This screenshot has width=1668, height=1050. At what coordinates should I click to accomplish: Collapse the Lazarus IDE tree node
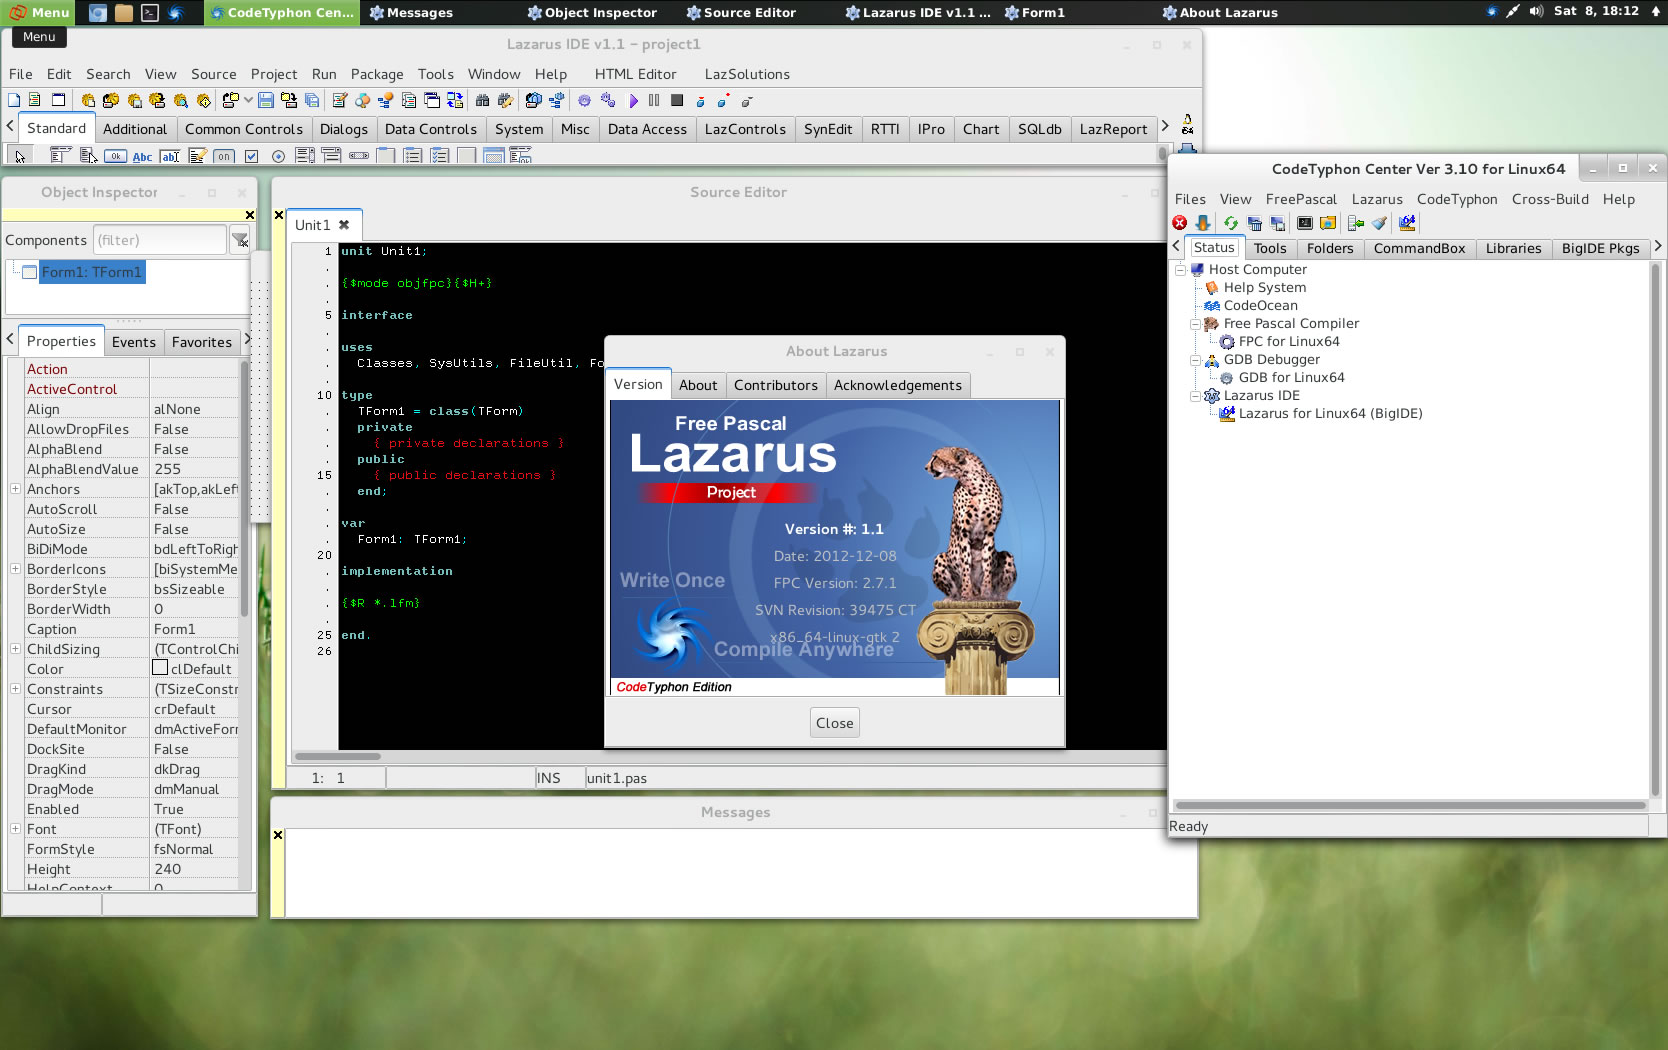1195,396
